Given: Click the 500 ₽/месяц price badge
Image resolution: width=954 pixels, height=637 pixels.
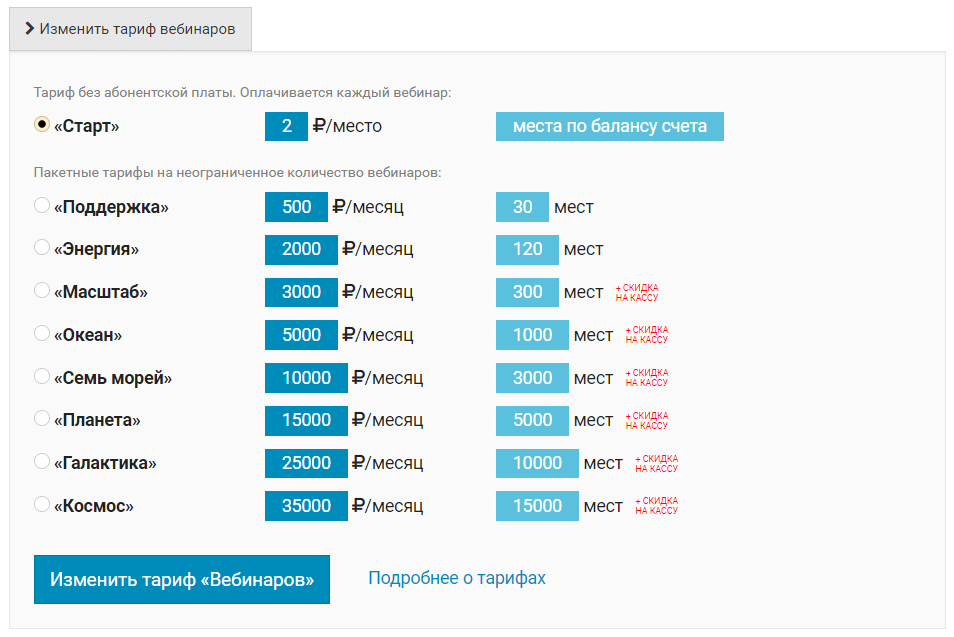Looking at the screenshot, I should pyautogui.click(x=296, y=207).
